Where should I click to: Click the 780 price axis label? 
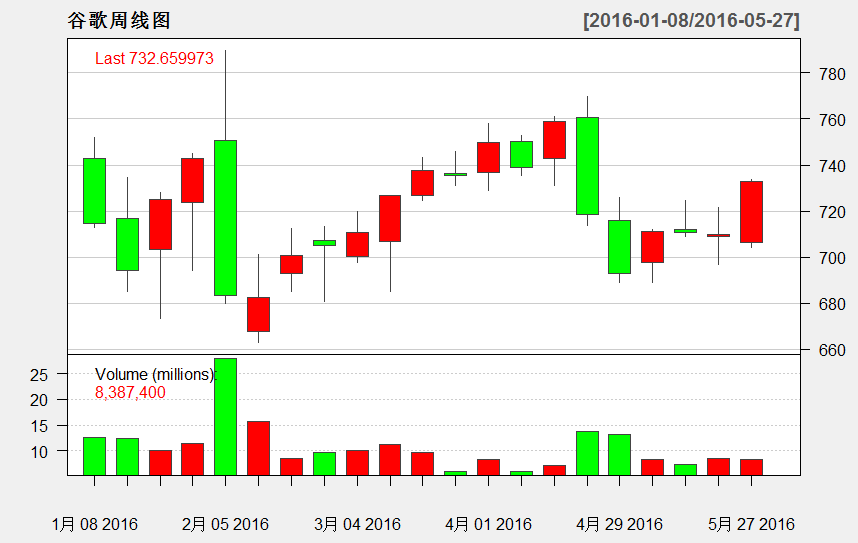pos(832,74)
